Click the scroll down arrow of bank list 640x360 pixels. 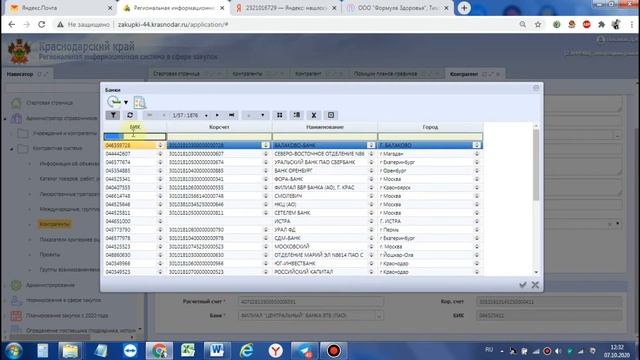tap(536, 272)
